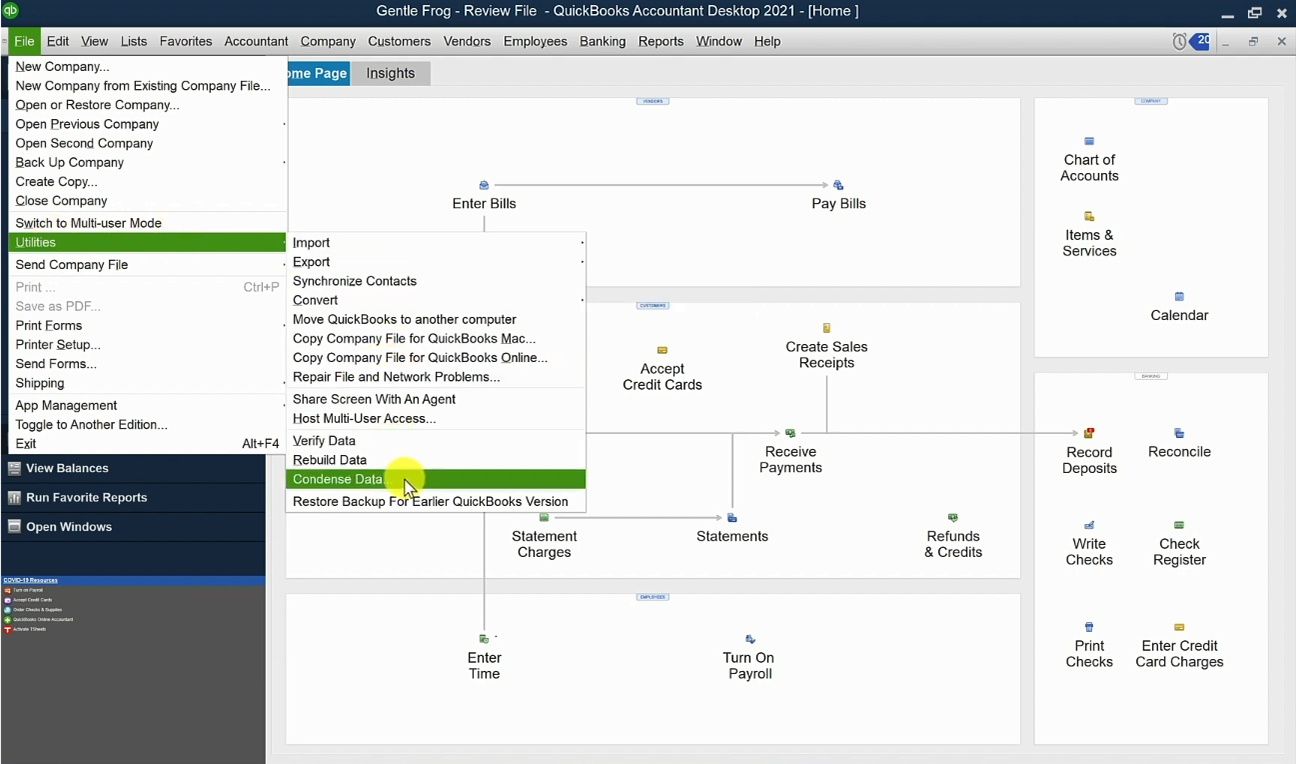Choose Share Screen With An Agent
Screen dimensions: 1296x764
tap(437, 399)
